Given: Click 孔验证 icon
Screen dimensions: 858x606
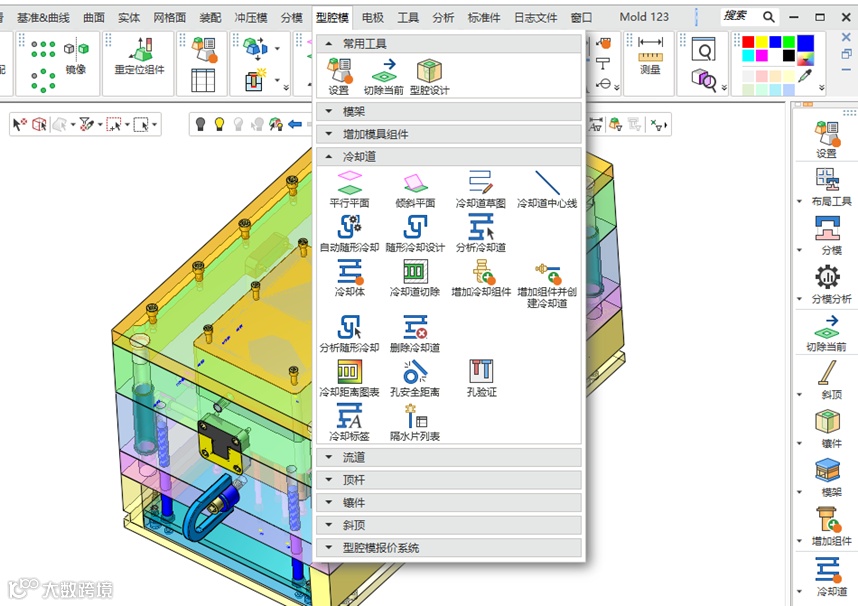Looking at the screenshot, I should click(481, 377).
